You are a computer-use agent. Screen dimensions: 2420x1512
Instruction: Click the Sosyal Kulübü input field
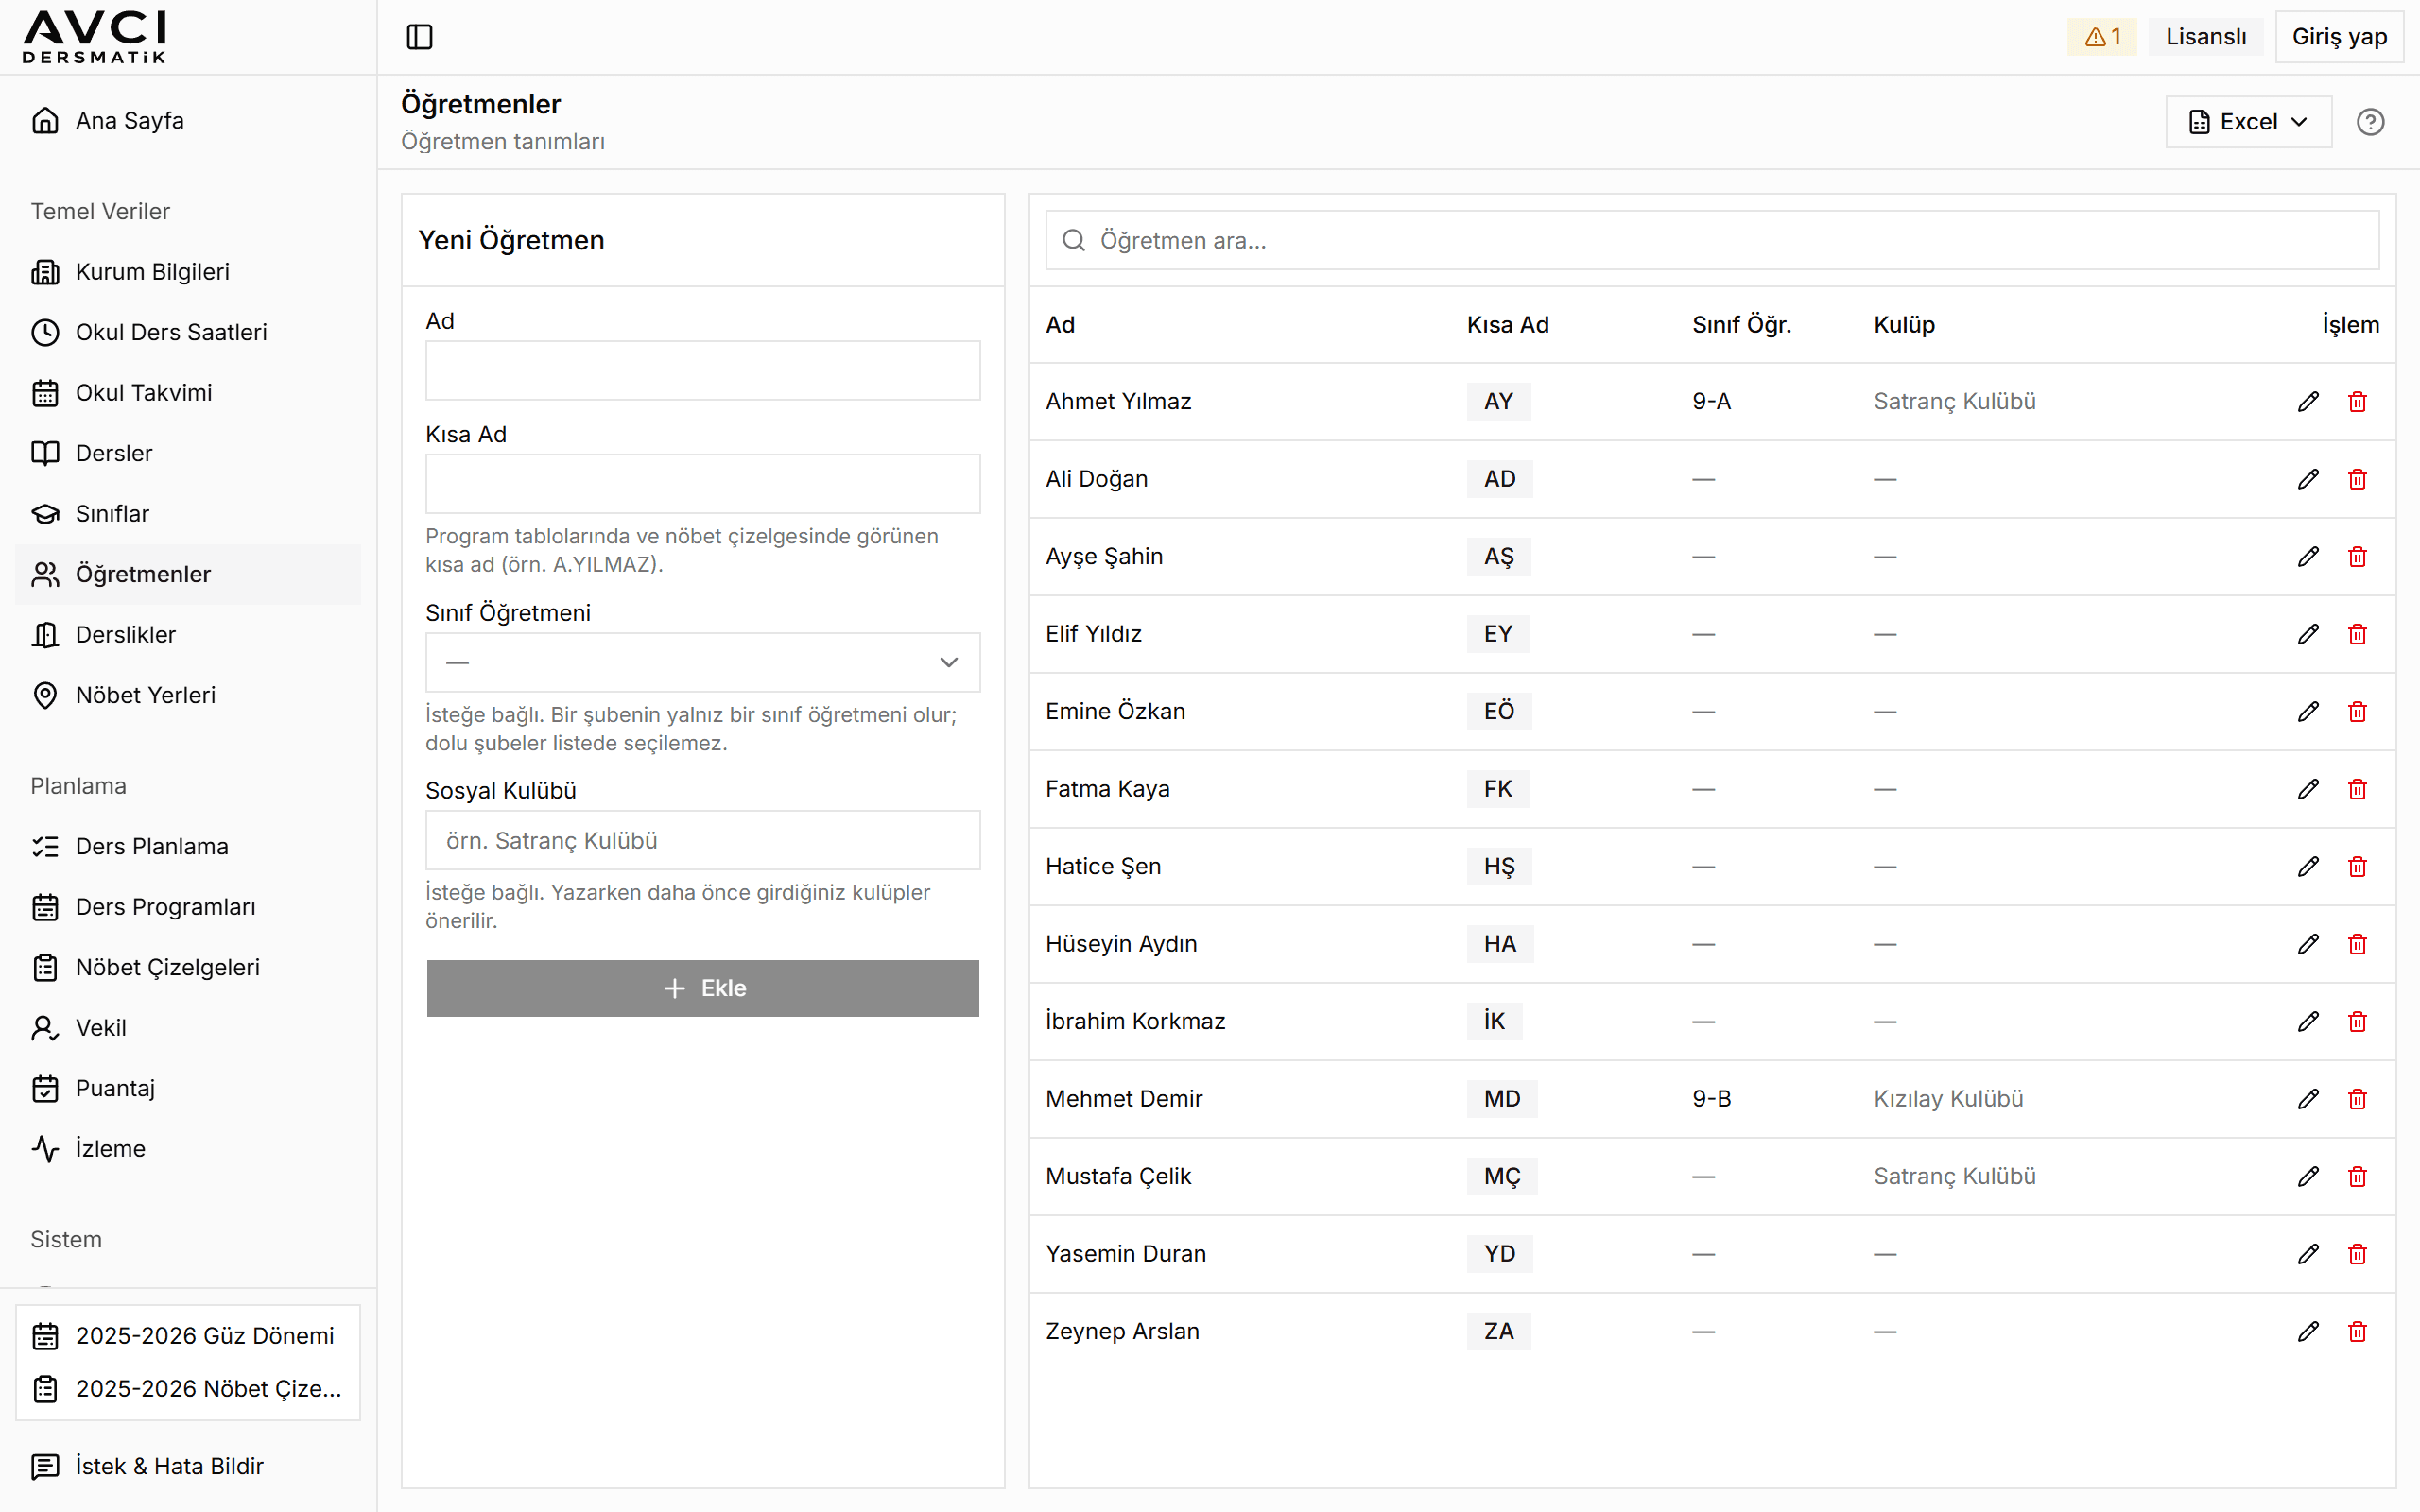703,840
